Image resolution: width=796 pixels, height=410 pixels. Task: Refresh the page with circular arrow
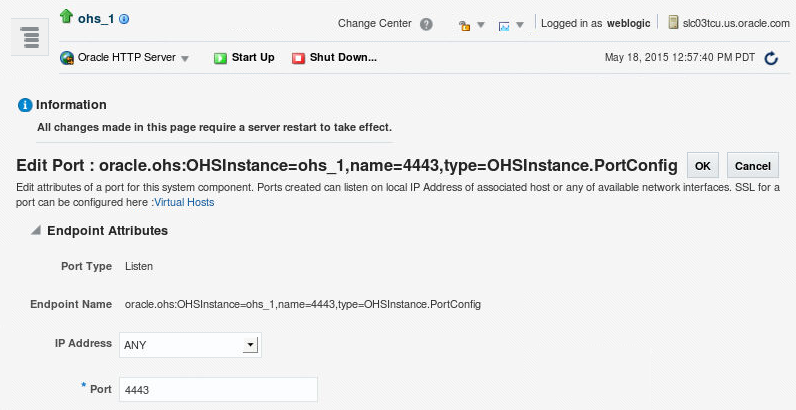pos(771,58)
